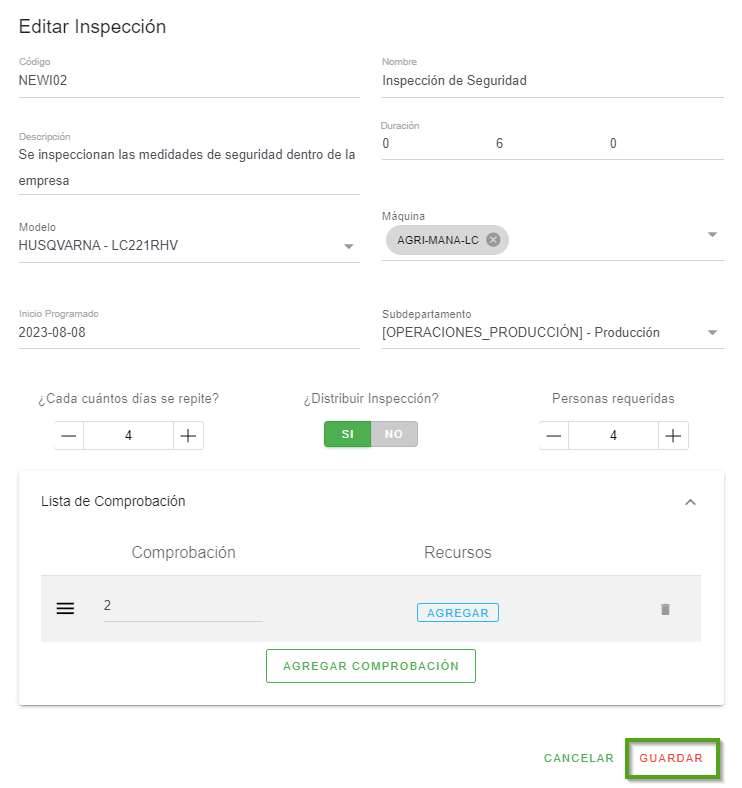Viewport: 742px width, 788px height.
Task: Decrease the repeat days value
Action: tap(69, 436)
